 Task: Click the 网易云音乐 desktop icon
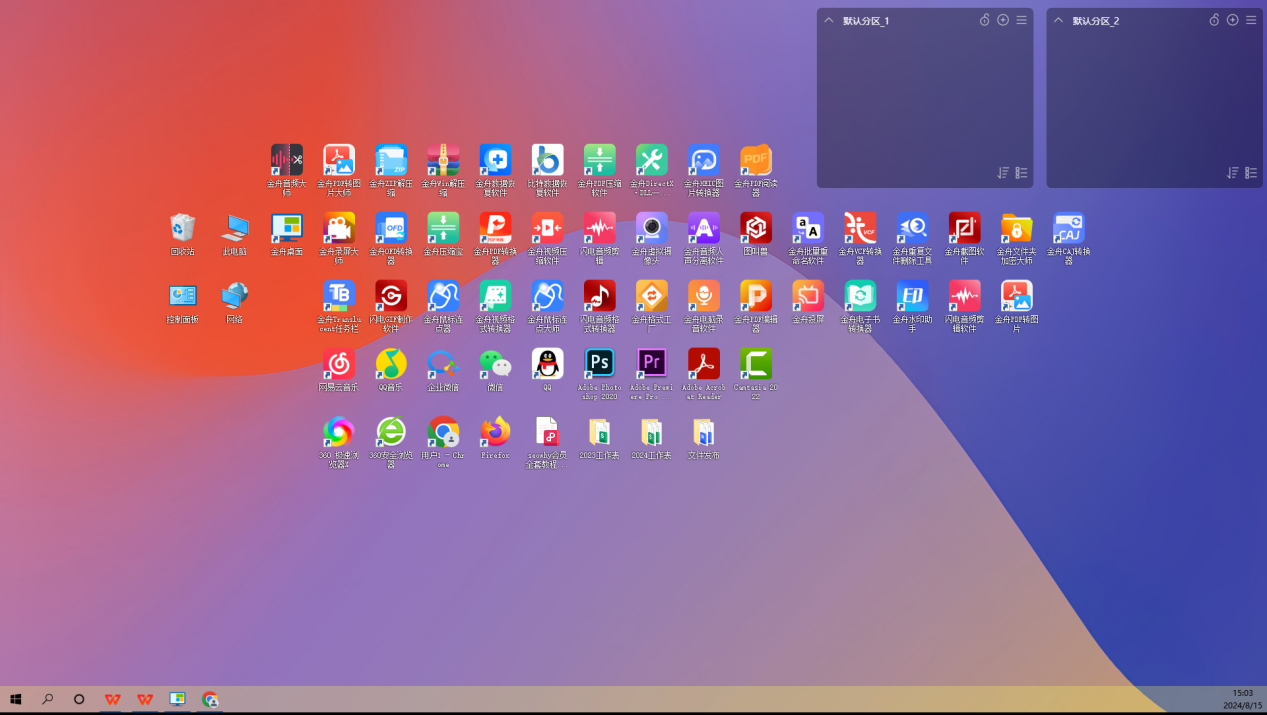pos(338,363)
